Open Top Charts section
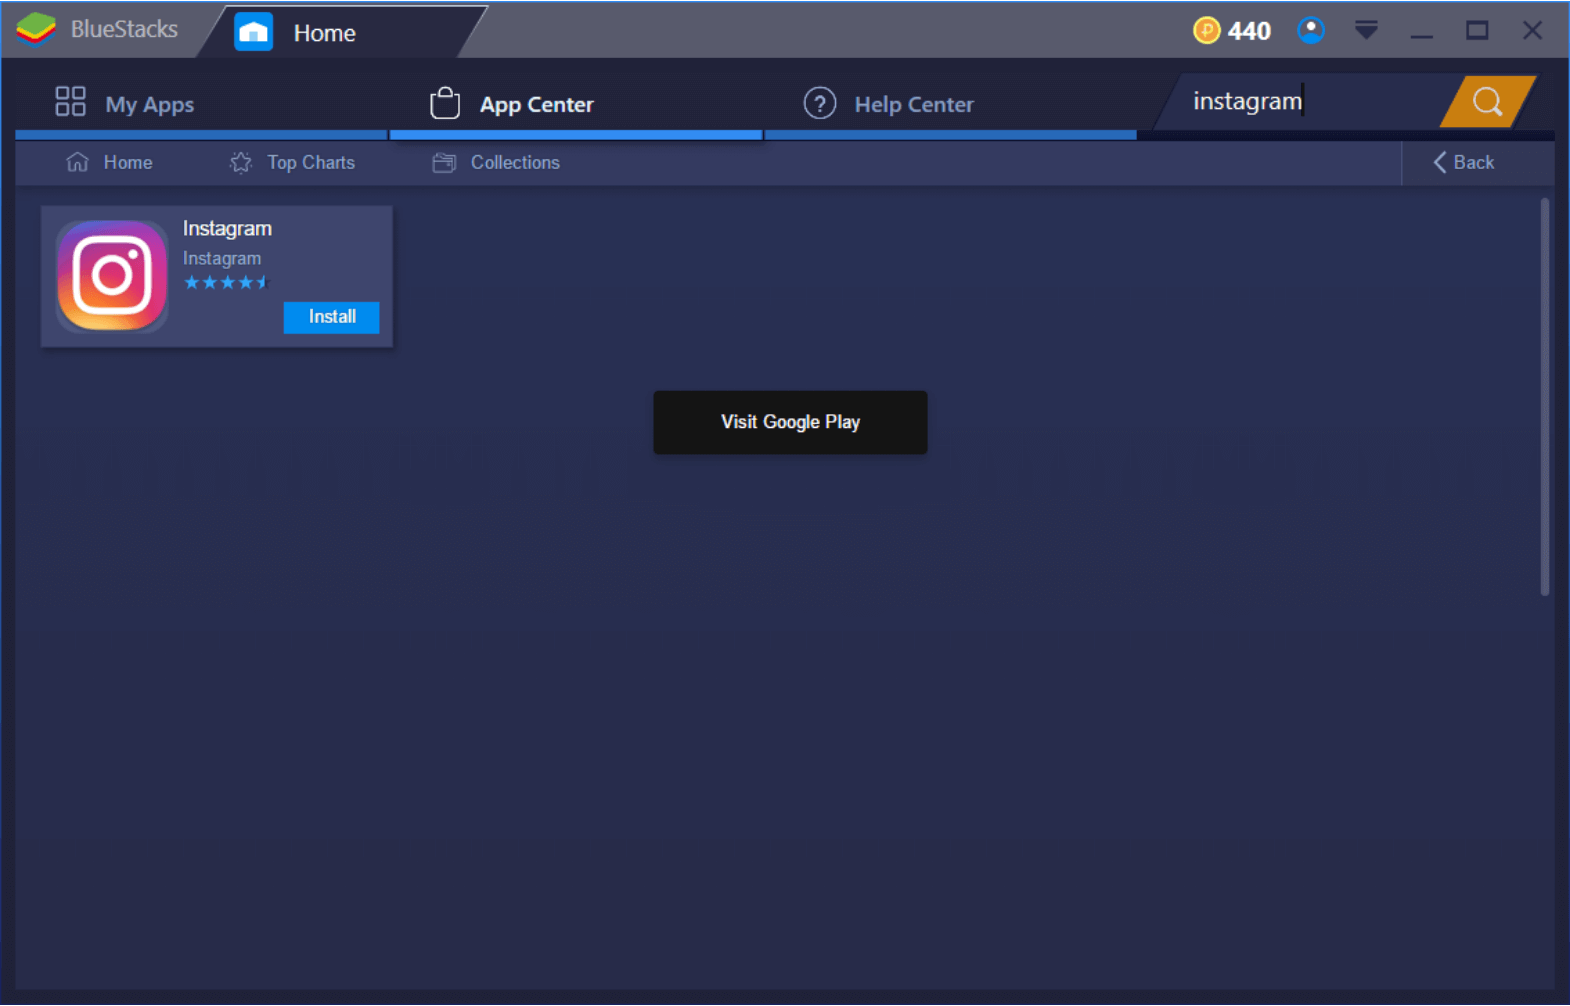 [x=292, y=162]
